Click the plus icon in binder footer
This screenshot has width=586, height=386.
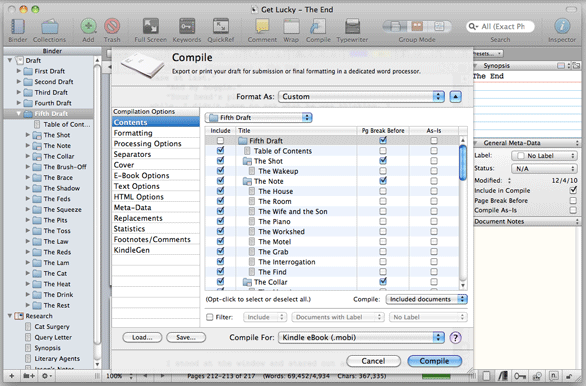pyautogui.click(x=12, y=376)
